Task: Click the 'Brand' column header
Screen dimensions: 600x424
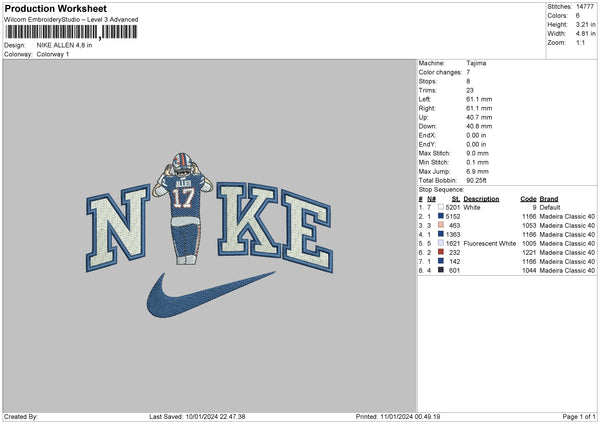Action: pyautogui.click(x=549, y=199)
